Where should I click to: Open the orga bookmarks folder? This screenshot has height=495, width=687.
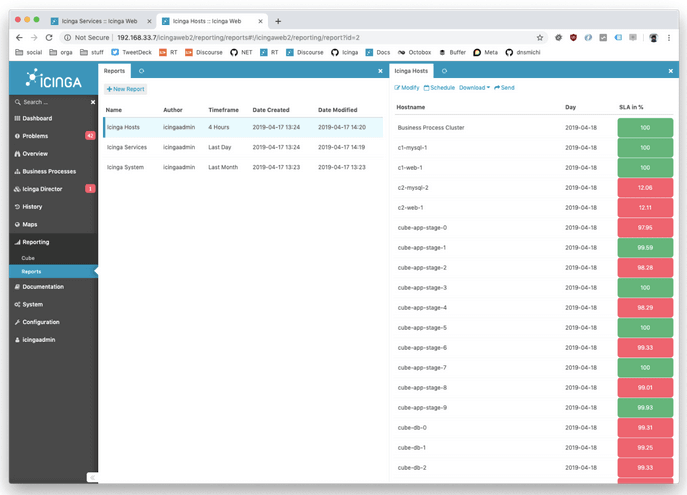61,52
